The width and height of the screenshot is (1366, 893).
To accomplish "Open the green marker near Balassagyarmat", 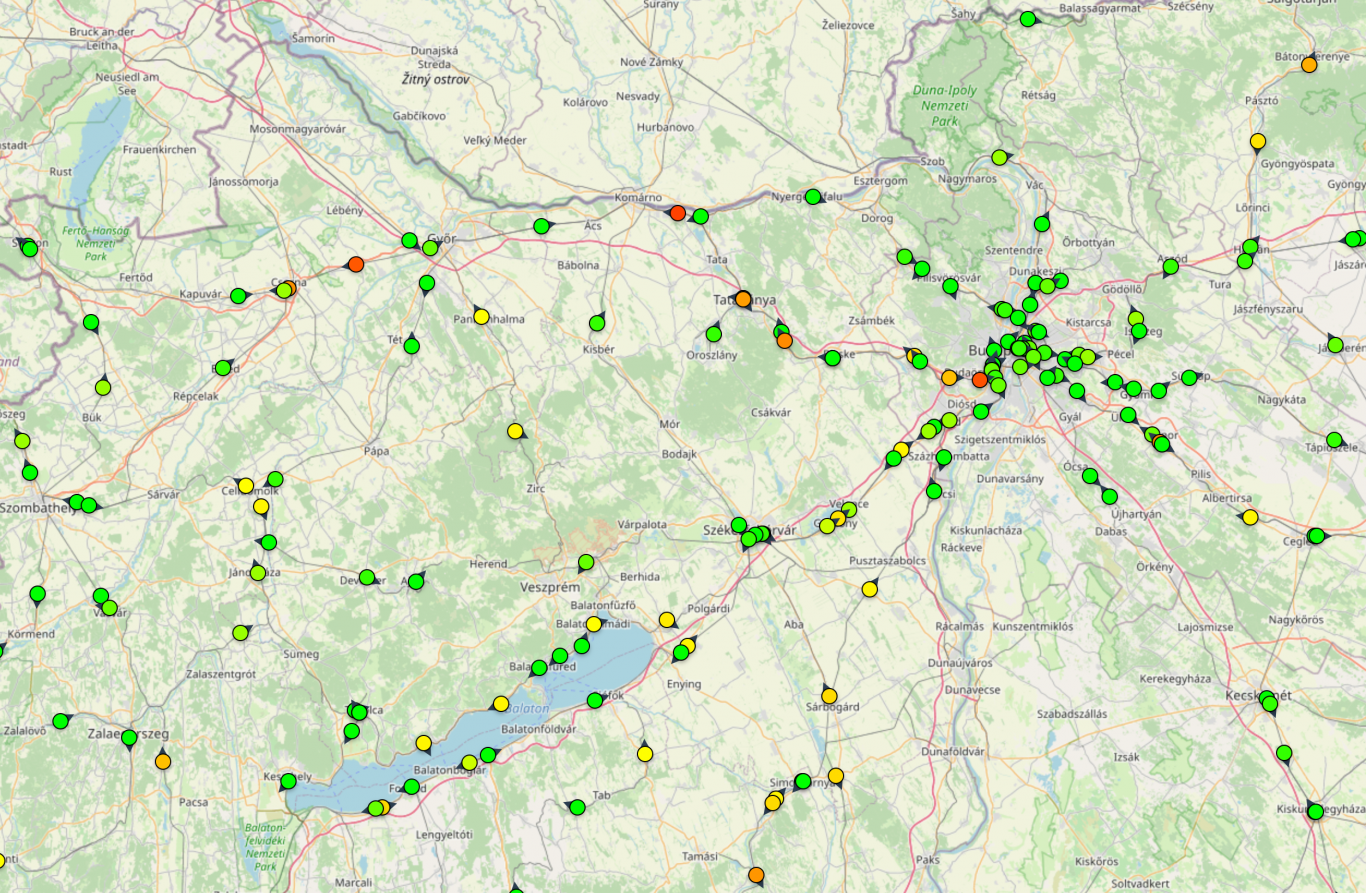I will (x=1028, y=19).
